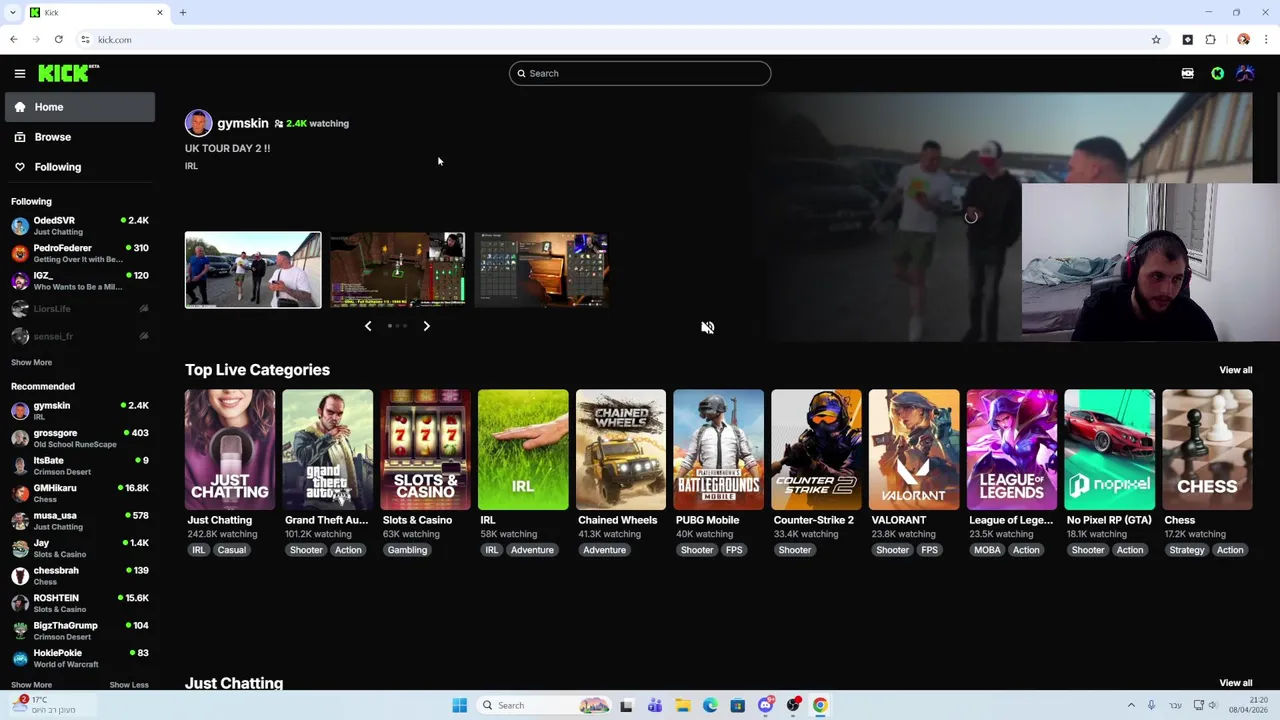Image resolution: width=1280 pixels, height=720 pixels.
Task: Open No Pixel RP category card
Action: coord(1109,450)
